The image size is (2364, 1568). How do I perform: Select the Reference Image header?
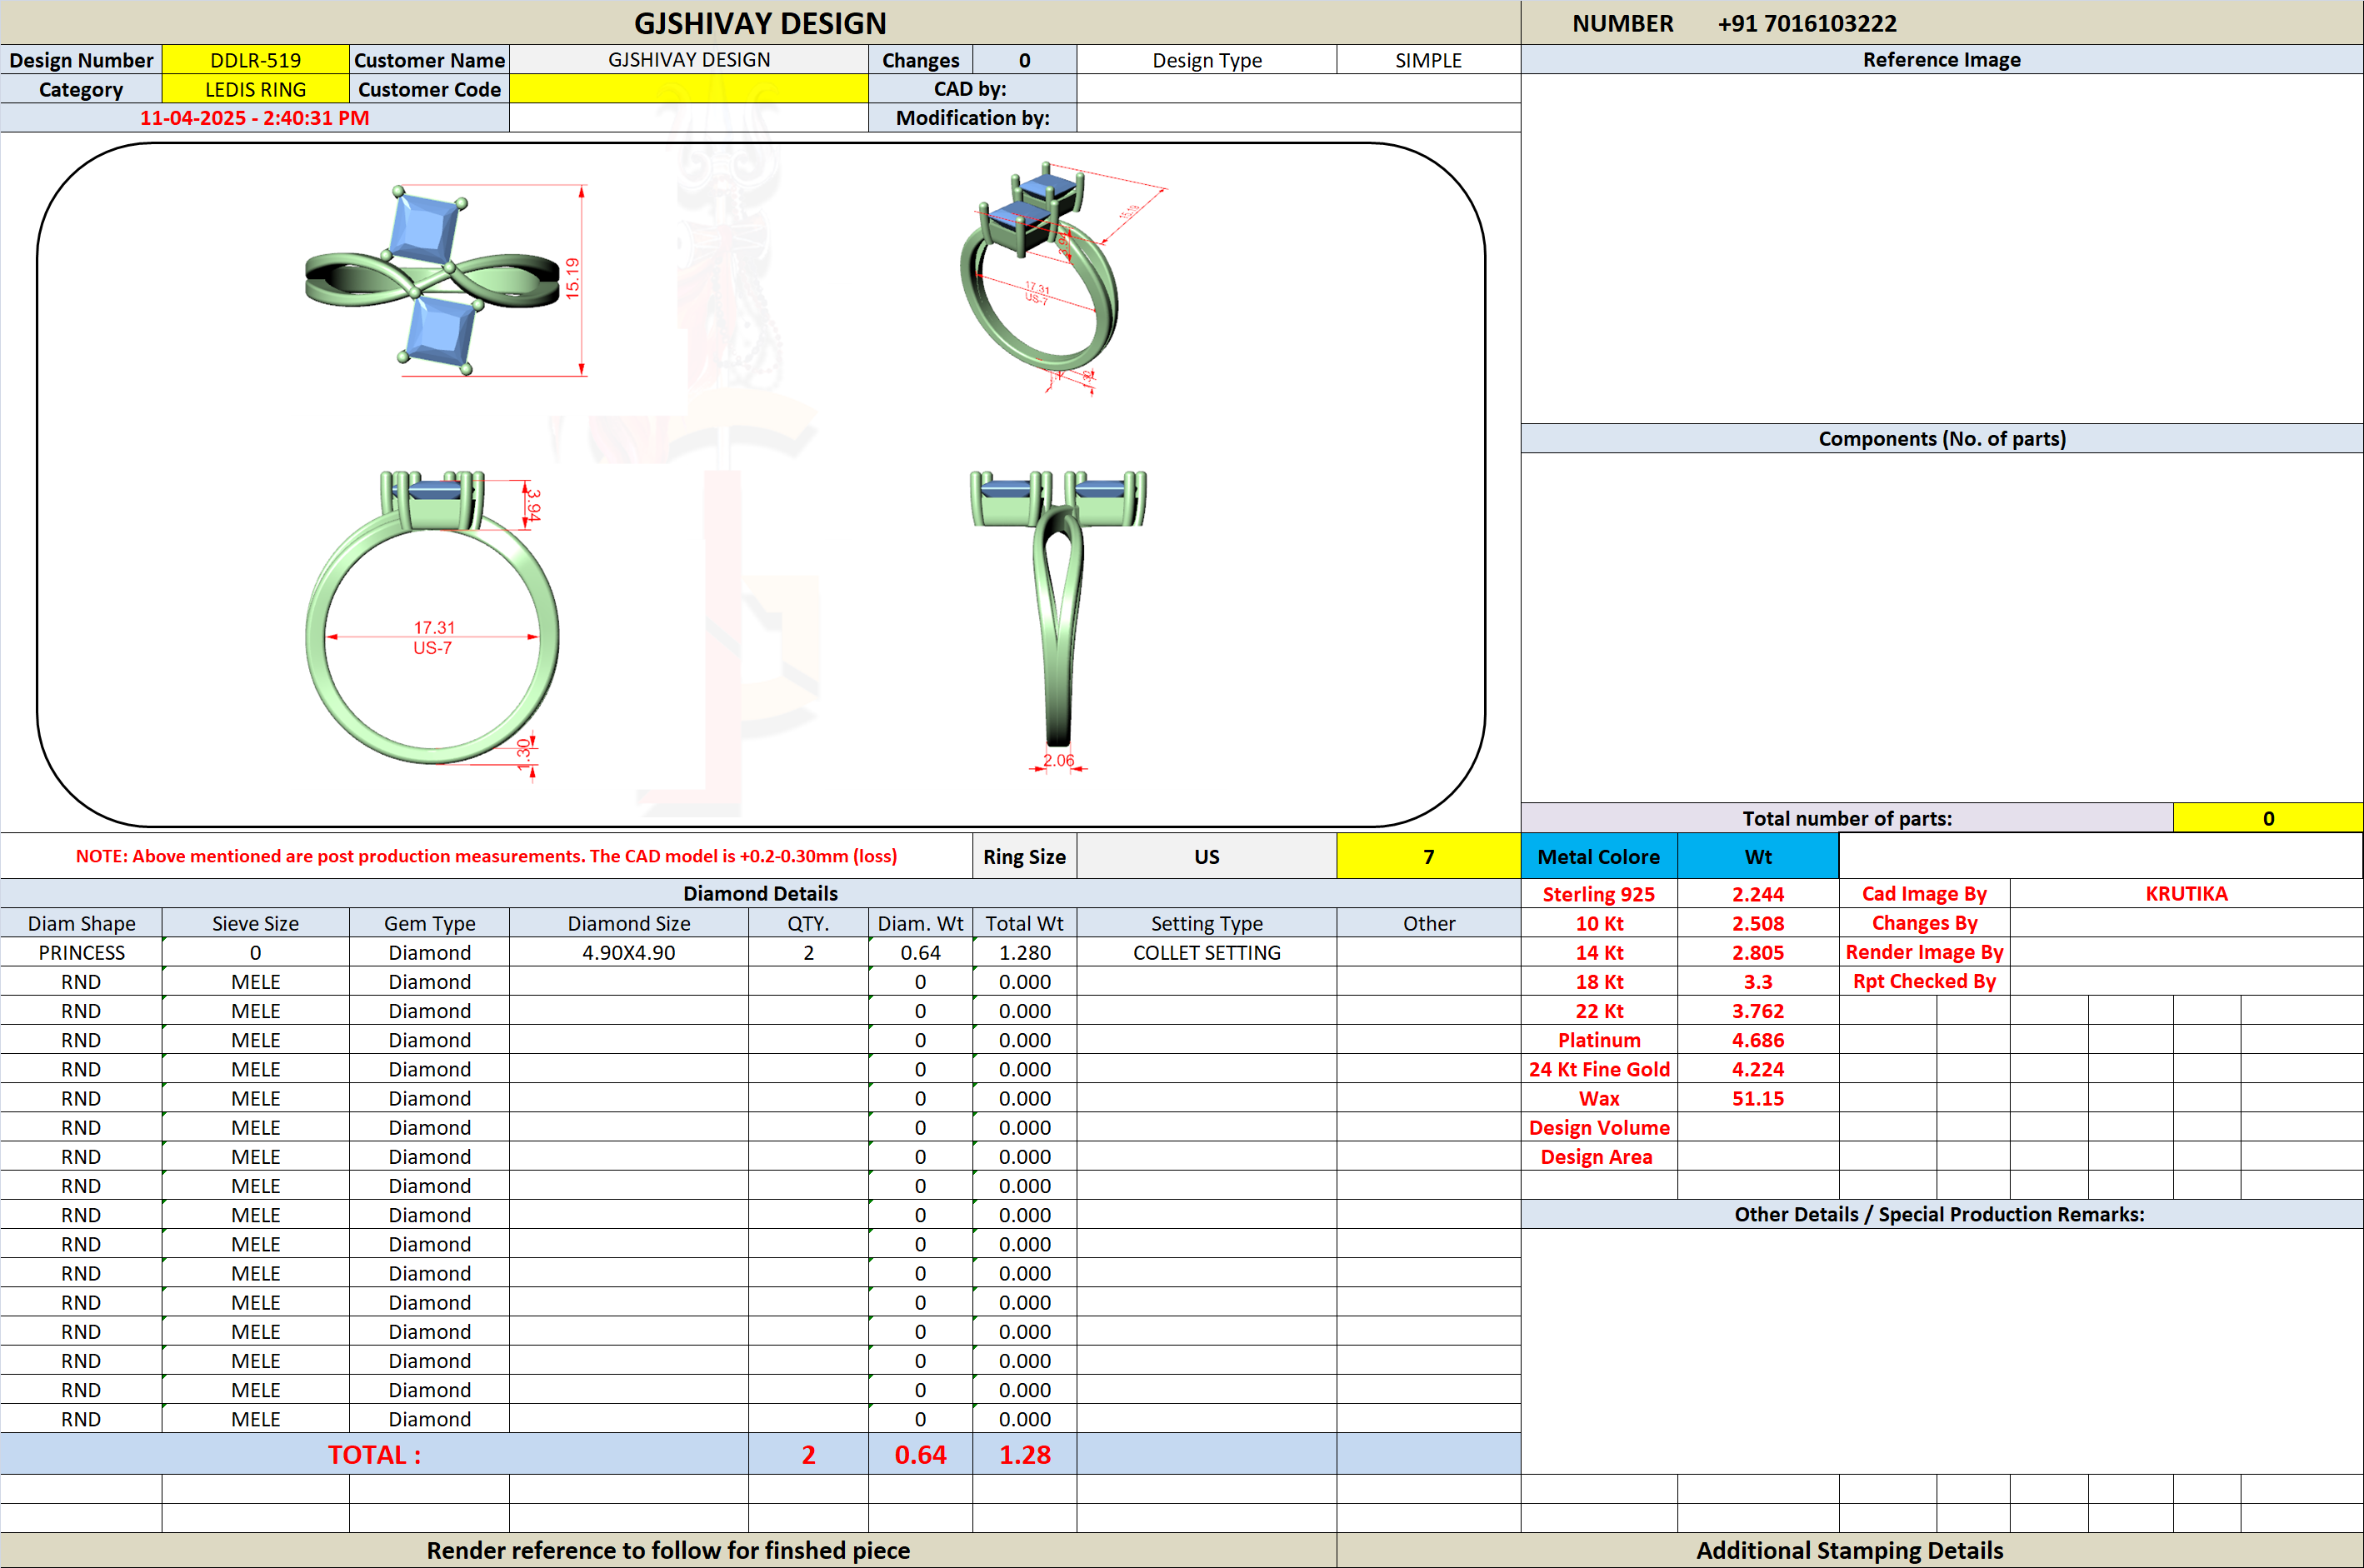(x=1941, y=60)
